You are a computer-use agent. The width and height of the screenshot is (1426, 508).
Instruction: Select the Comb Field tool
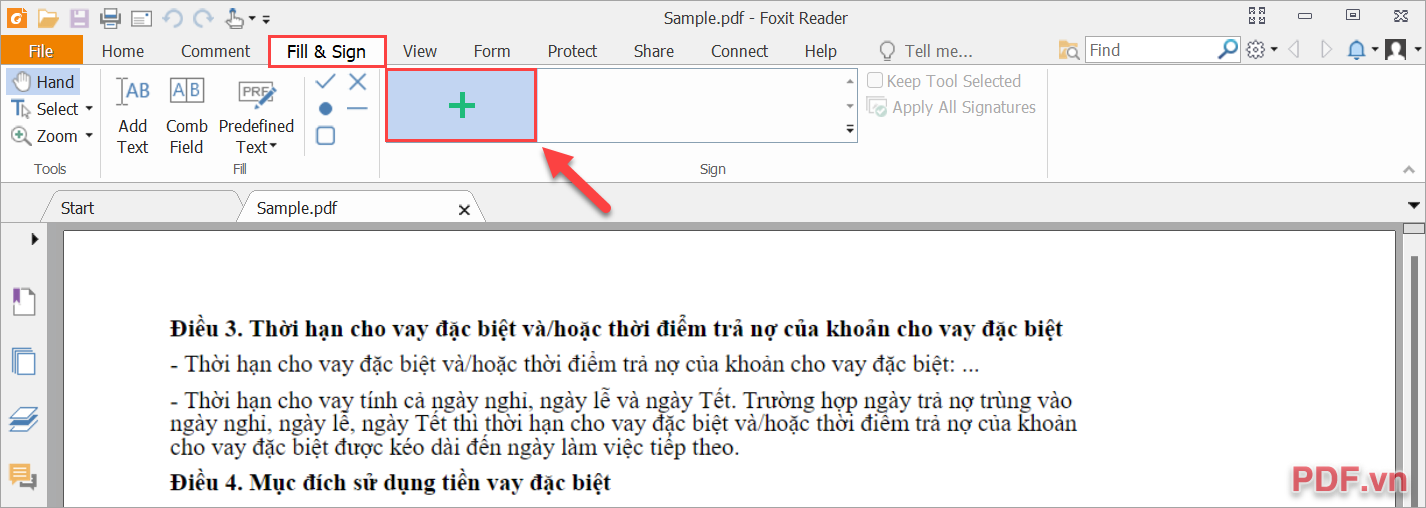point(187,116)
